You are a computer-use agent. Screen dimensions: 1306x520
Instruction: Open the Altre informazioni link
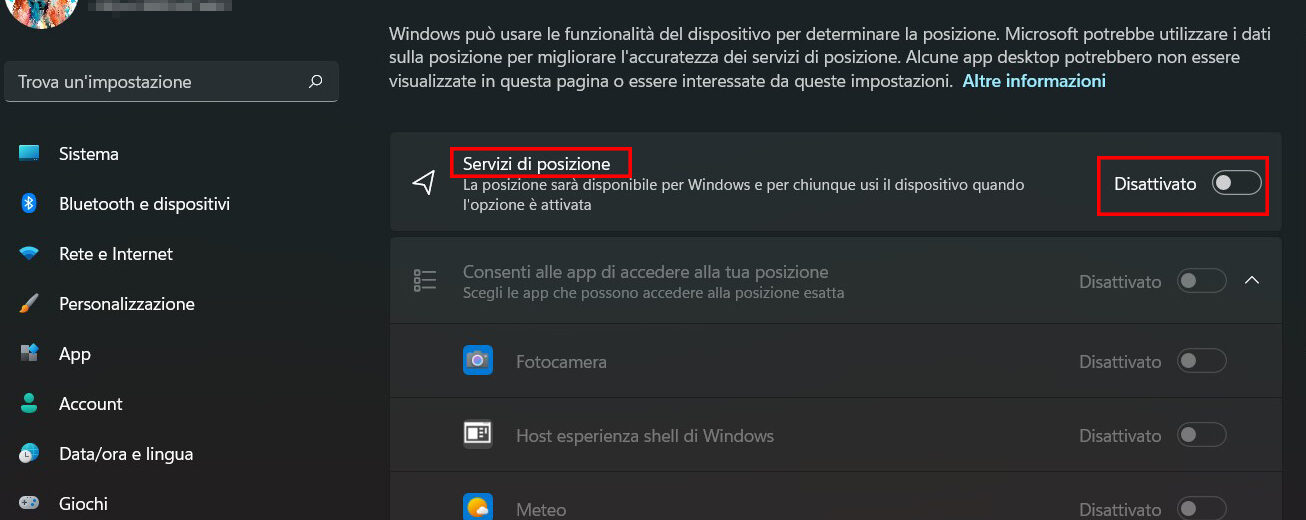click(x=1034, y=81)
